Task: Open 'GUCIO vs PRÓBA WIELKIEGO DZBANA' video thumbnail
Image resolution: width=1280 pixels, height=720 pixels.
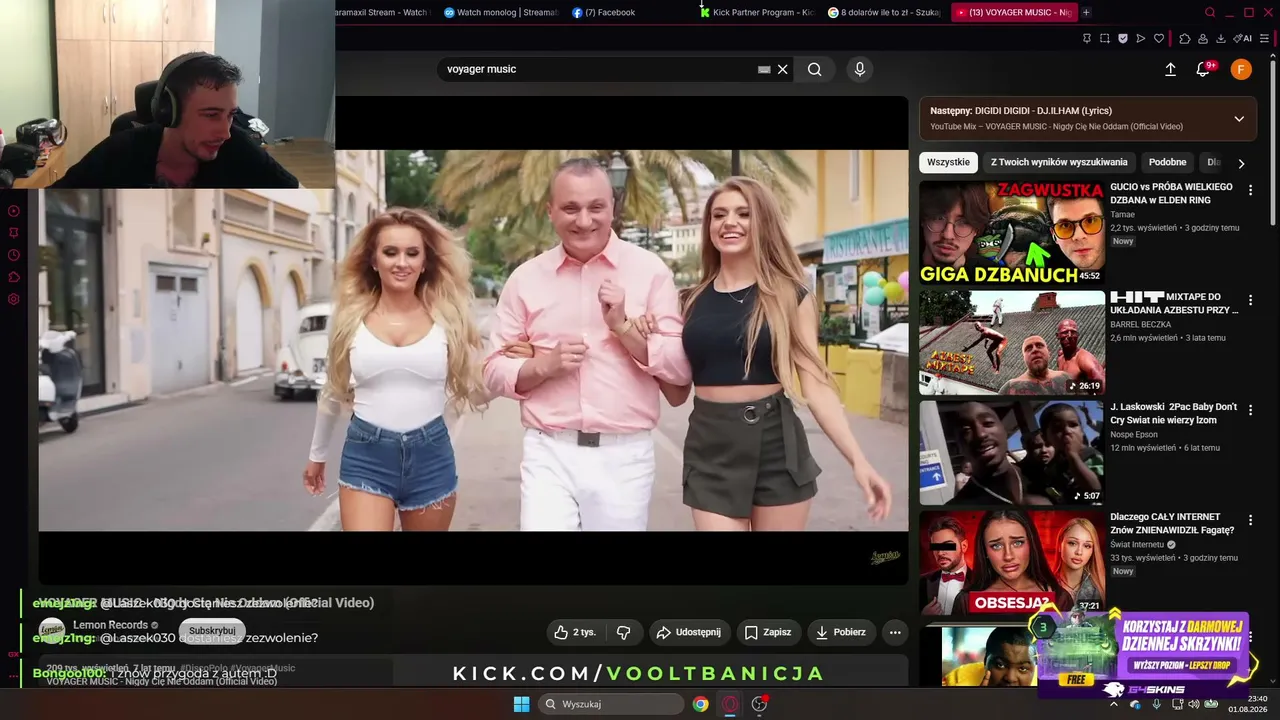Action: coord(1012,232)
